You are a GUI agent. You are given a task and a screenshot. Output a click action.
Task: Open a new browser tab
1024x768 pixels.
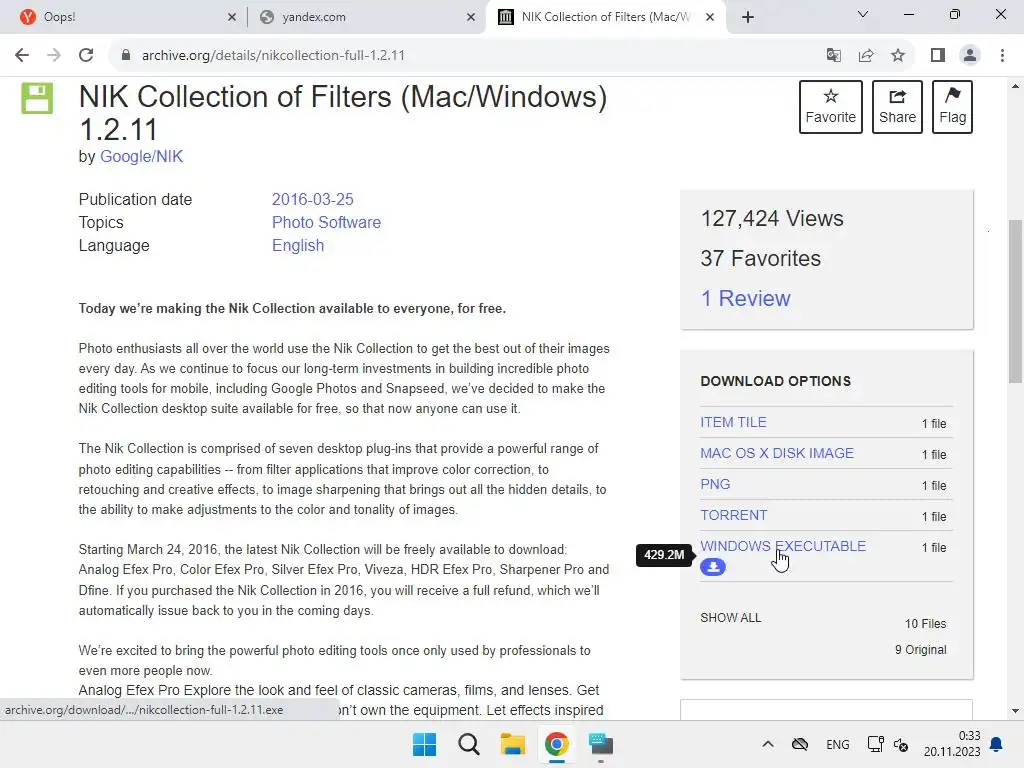click(x=748, y=17)
